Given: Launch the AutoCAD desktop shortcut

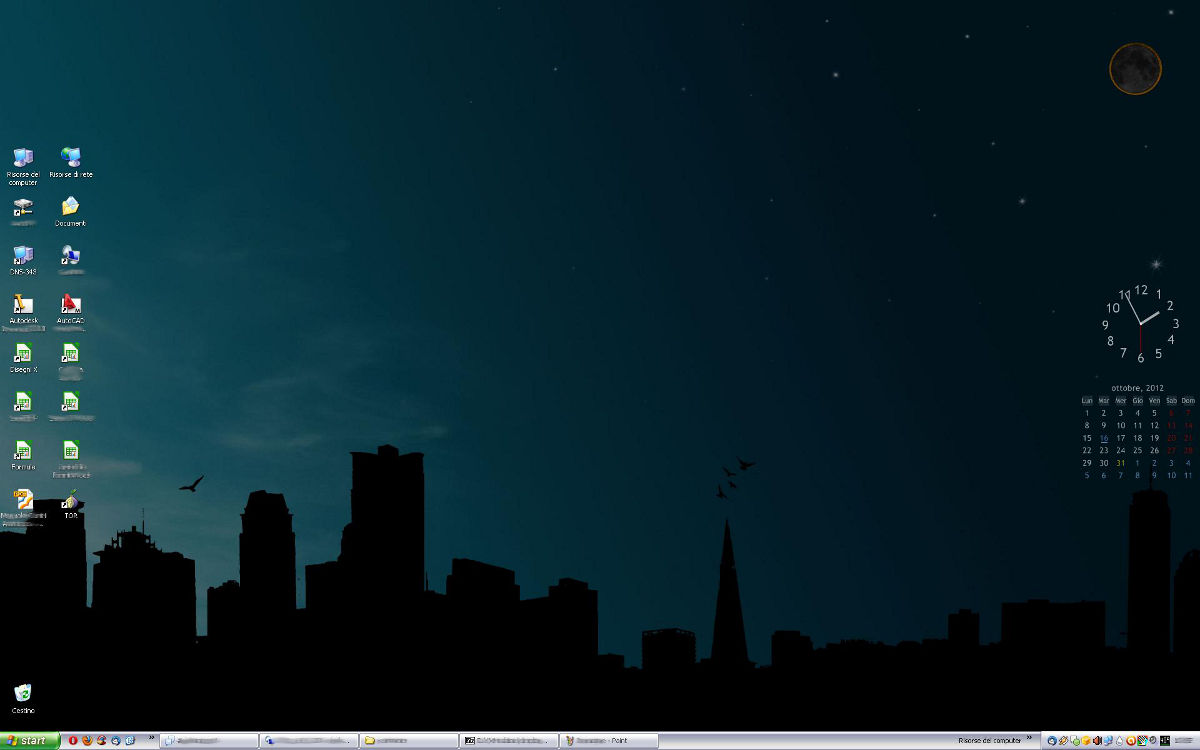Looking at the screenshot, I should click(x=70, y=304).
